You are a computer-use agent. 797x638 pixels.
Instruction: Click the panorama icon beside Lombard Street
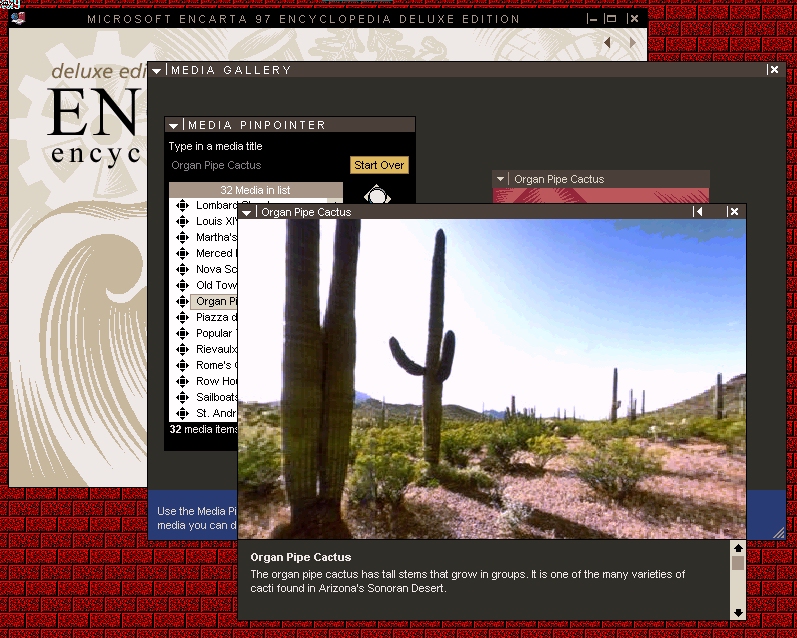[182, 206]
